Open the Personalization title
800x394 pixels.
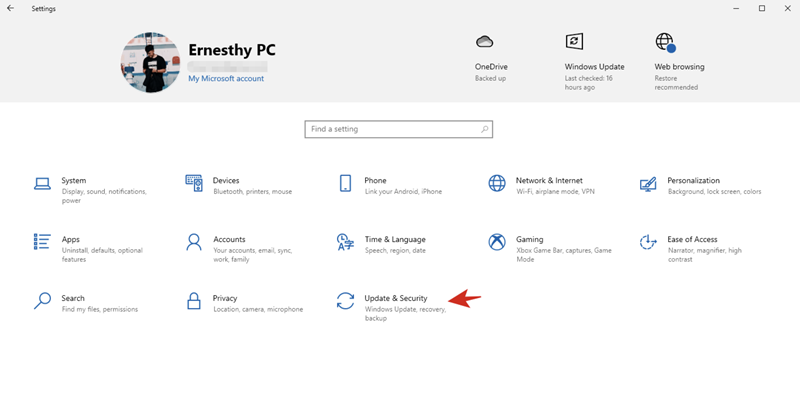coord(693,181)
